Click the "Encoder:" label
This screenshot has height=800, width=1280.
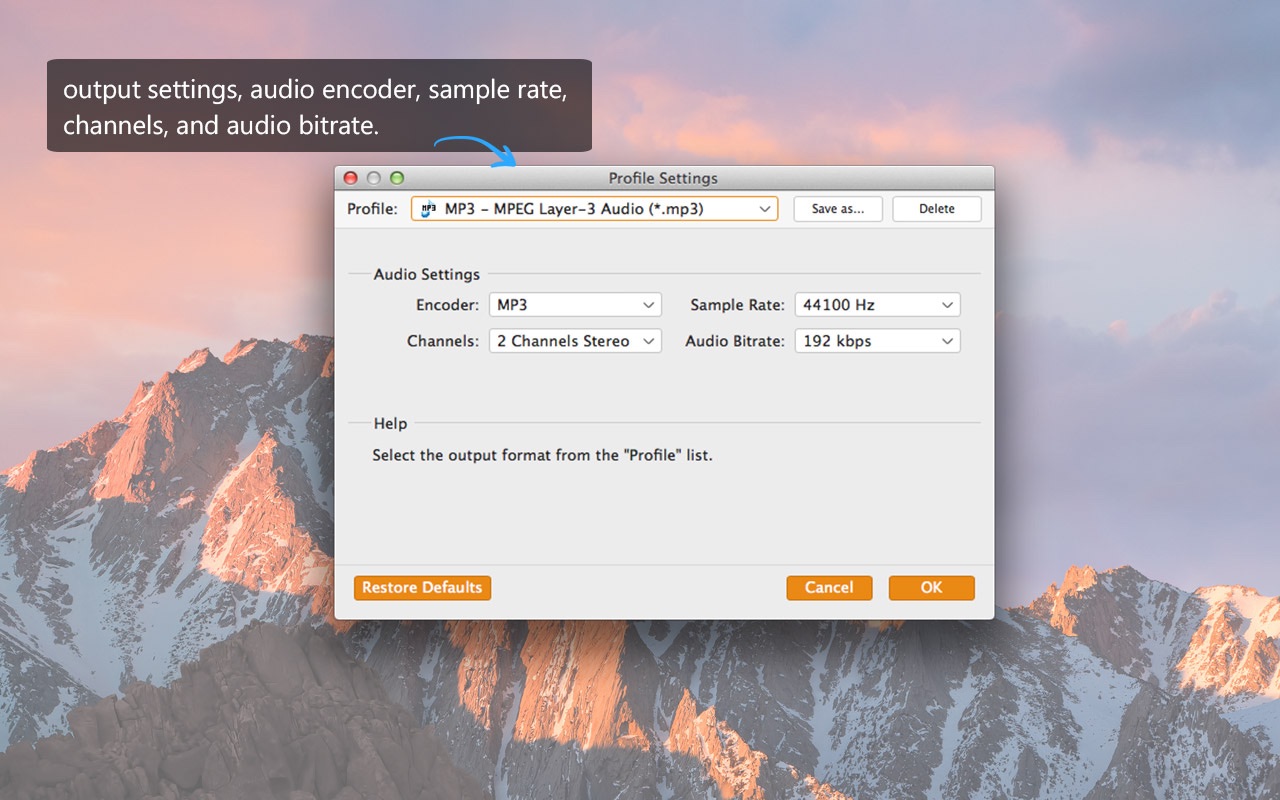click(x=448, y=305)
